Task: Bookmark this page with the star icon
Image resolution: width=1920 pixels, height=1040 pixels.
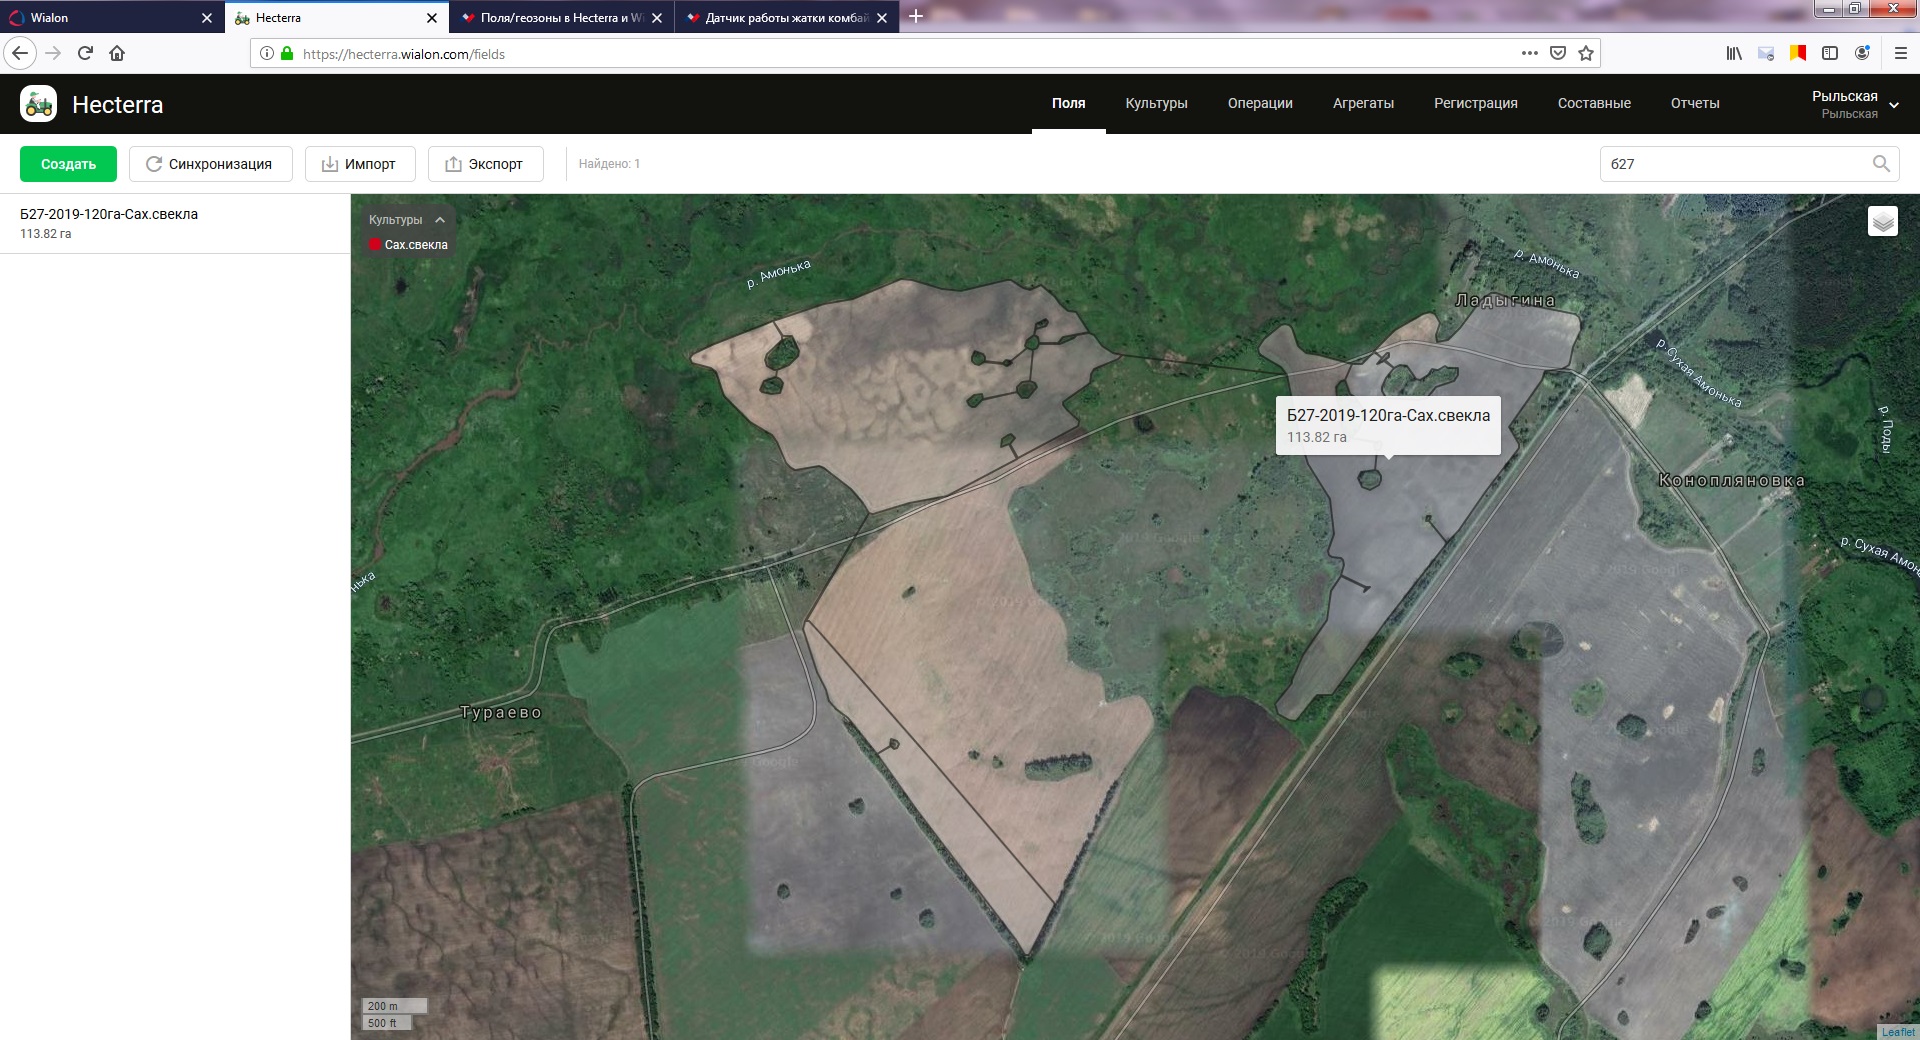Action: 1586,54
